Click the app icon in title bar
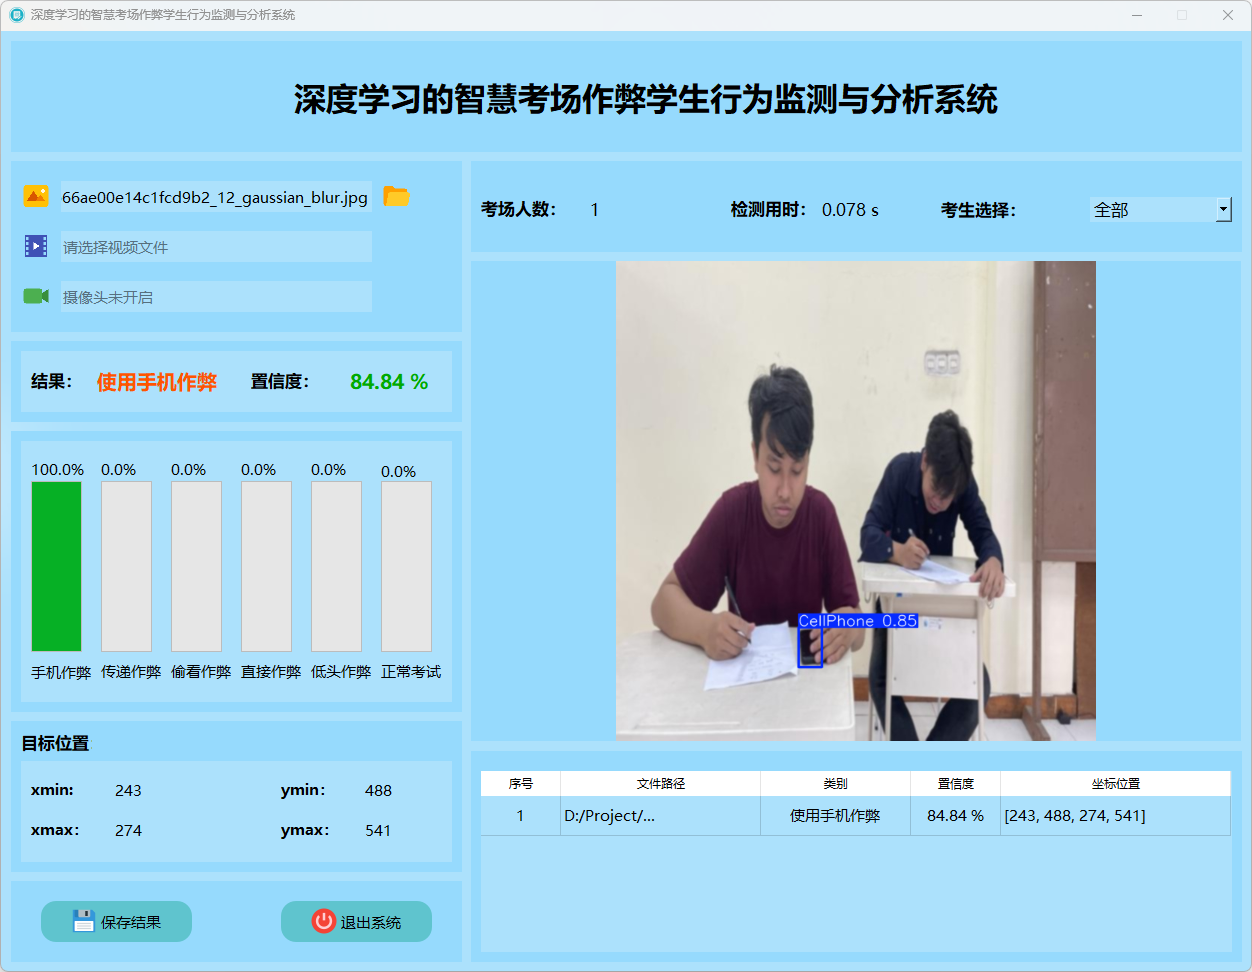 pos(16,15)
